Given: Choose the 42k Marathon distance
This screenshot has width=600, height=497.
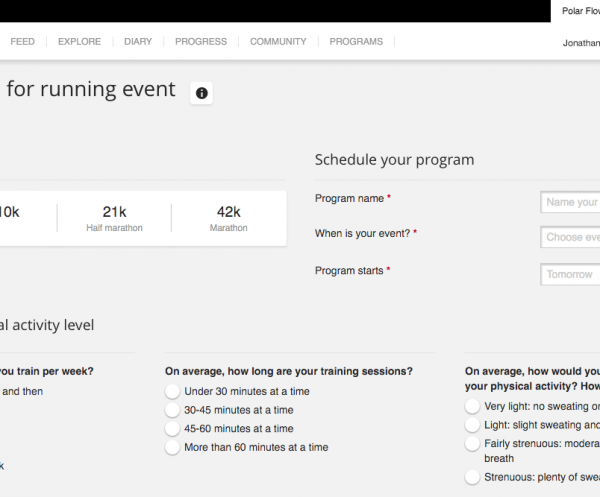Looking at the screenshot, I should pyautogui.click(x=228, y=218).
